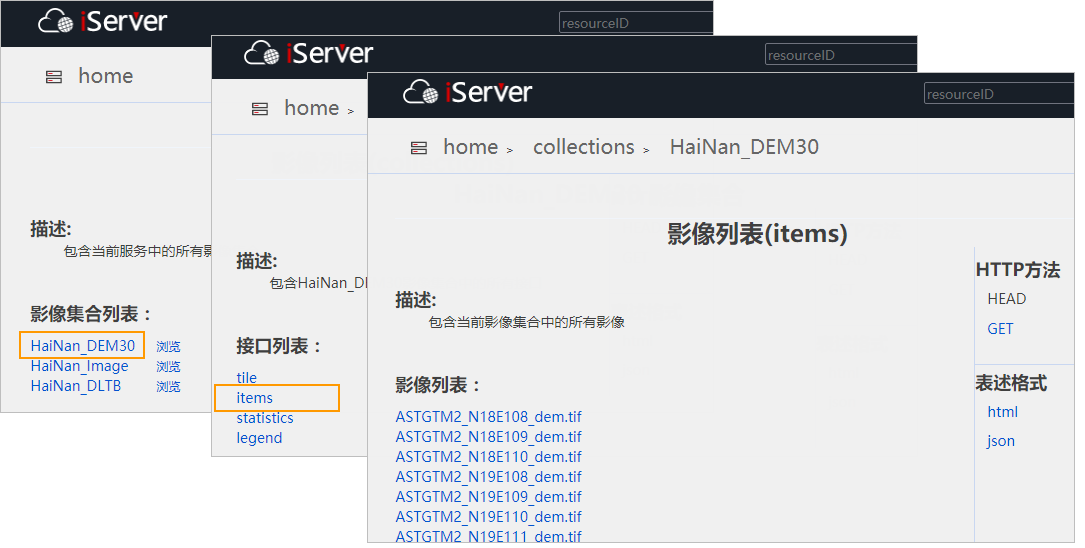The image size is (1085, 548).
Task: Switch to html representation format
Action: (1002, 412)
